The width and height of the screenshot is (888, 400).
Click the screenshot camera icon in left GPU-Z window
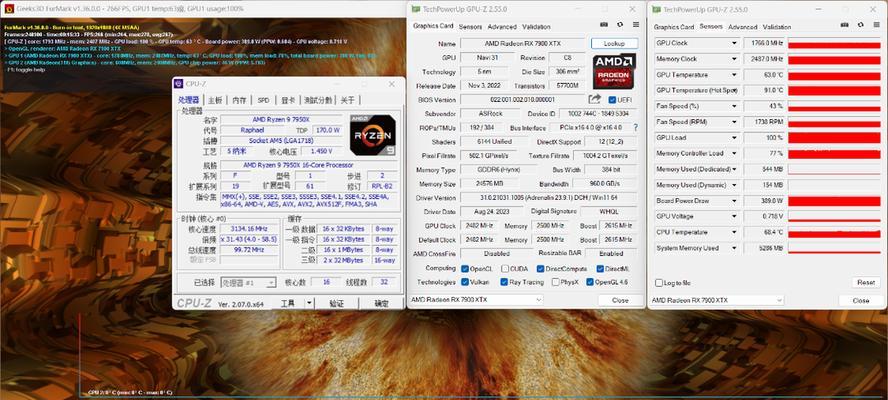pos(604,25)
